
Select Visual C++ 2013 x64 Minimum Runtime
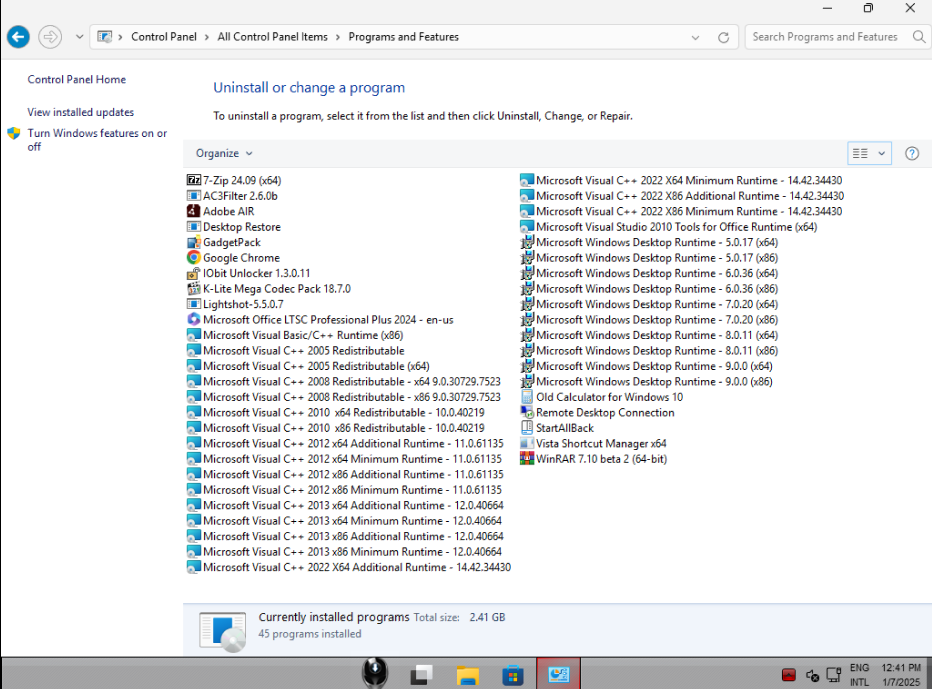tap(344, 520)
